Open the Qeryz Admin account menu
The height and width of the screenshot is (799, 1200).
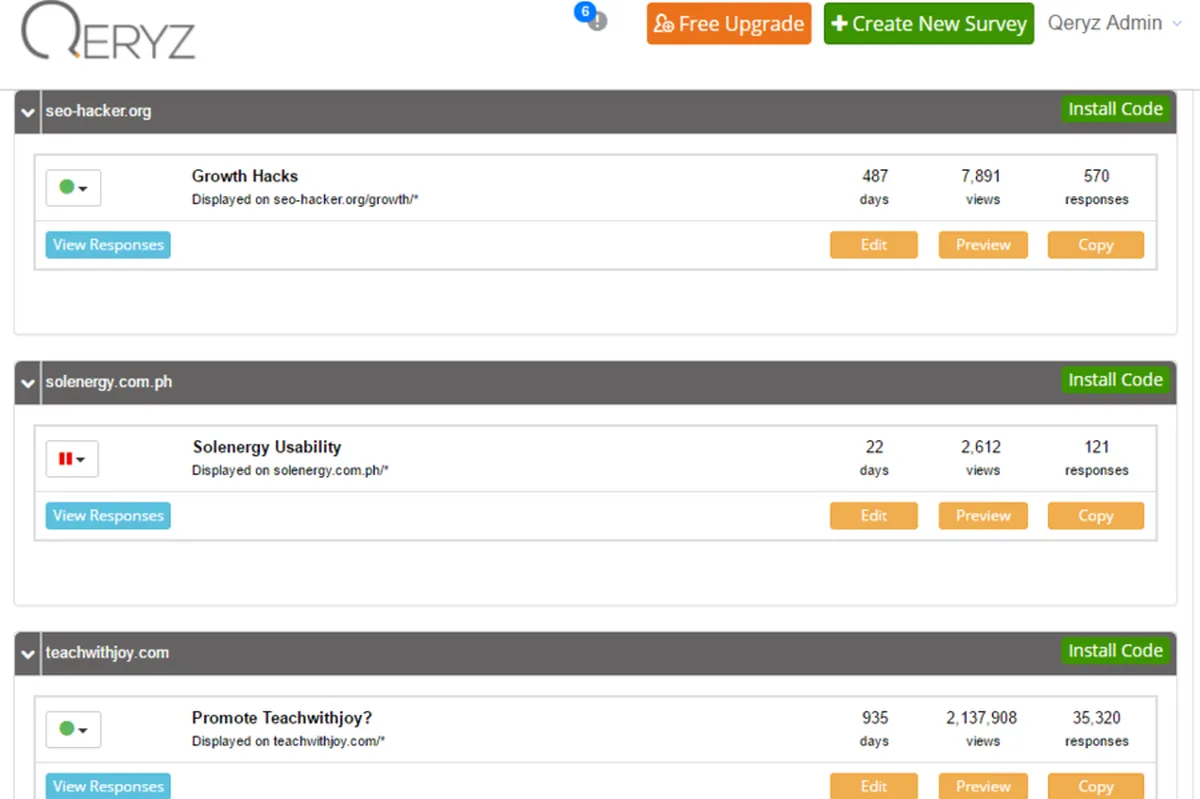[x=1113, y=23]
